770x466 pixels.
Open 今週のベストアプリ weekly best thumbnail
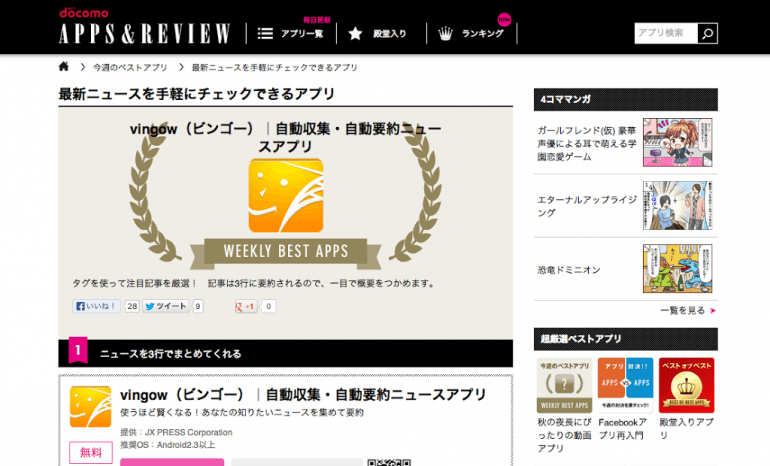coord(564,385)
